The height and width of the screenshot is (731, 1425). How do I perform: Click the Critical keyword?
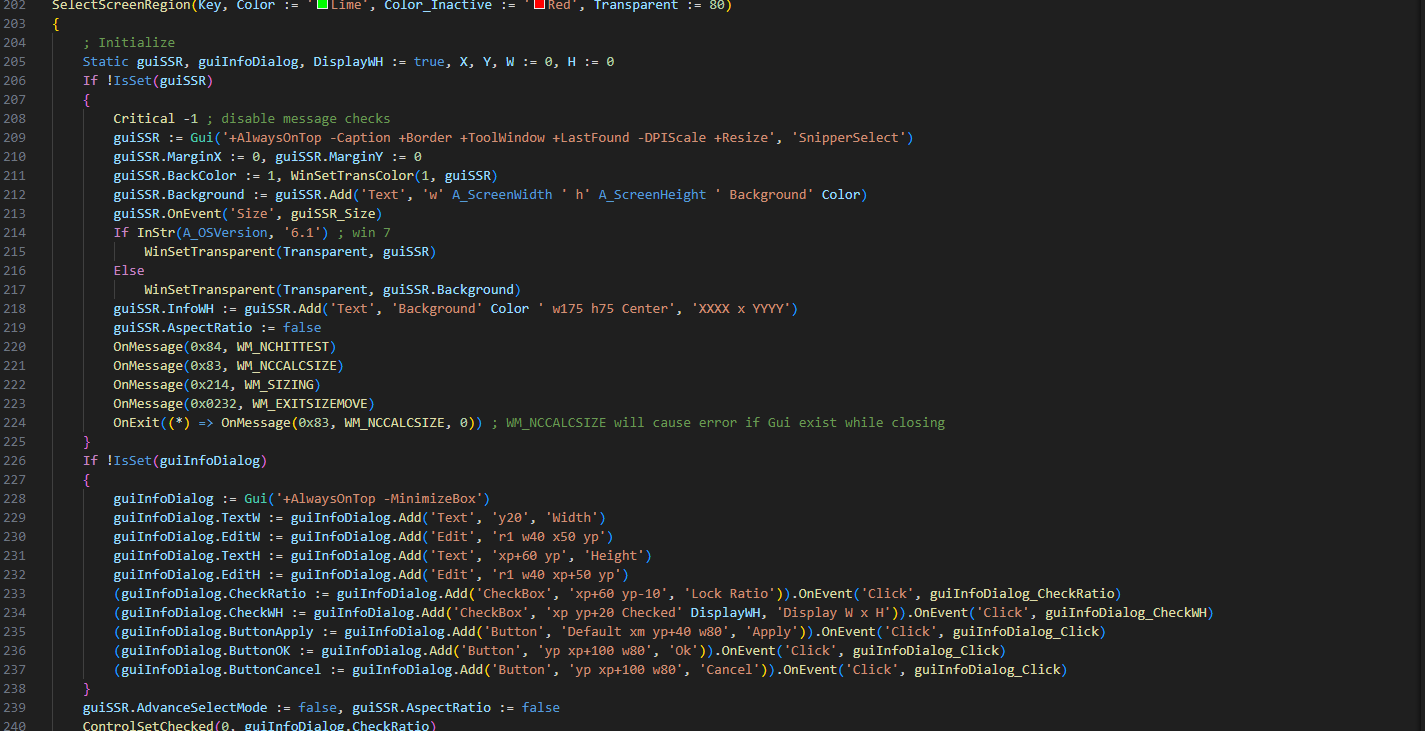[144, 119]
